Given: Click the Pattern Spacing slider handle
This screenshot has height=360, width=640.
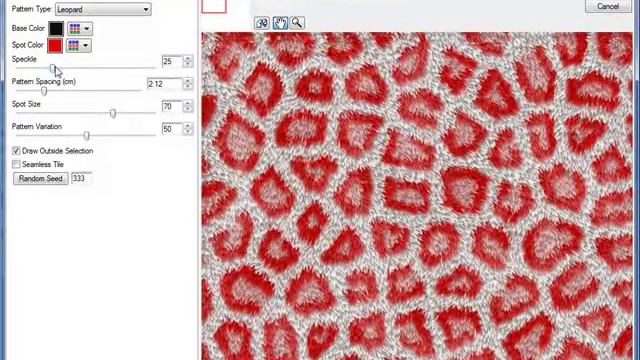Looking at the screenshot, I should point(44,91).
